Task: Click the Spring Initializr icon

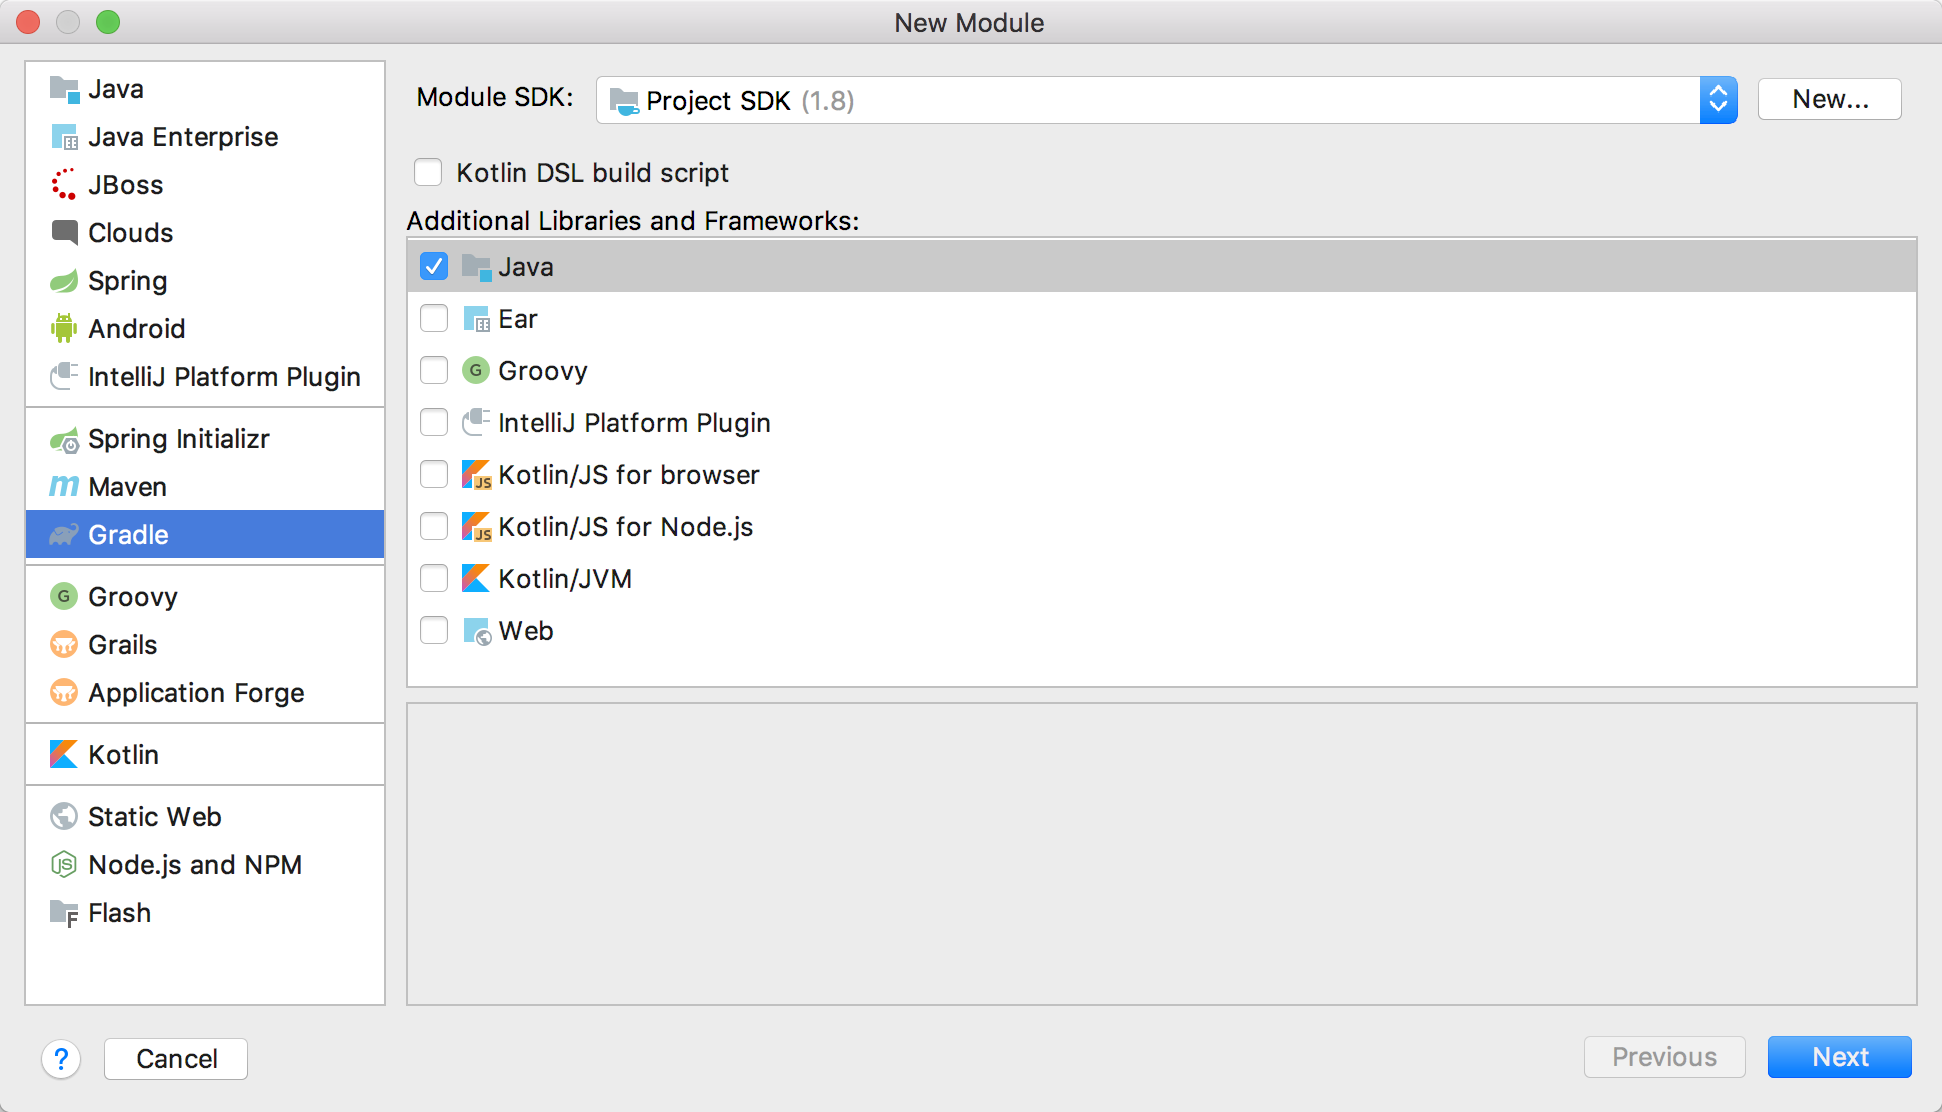Action: (64, 439)
